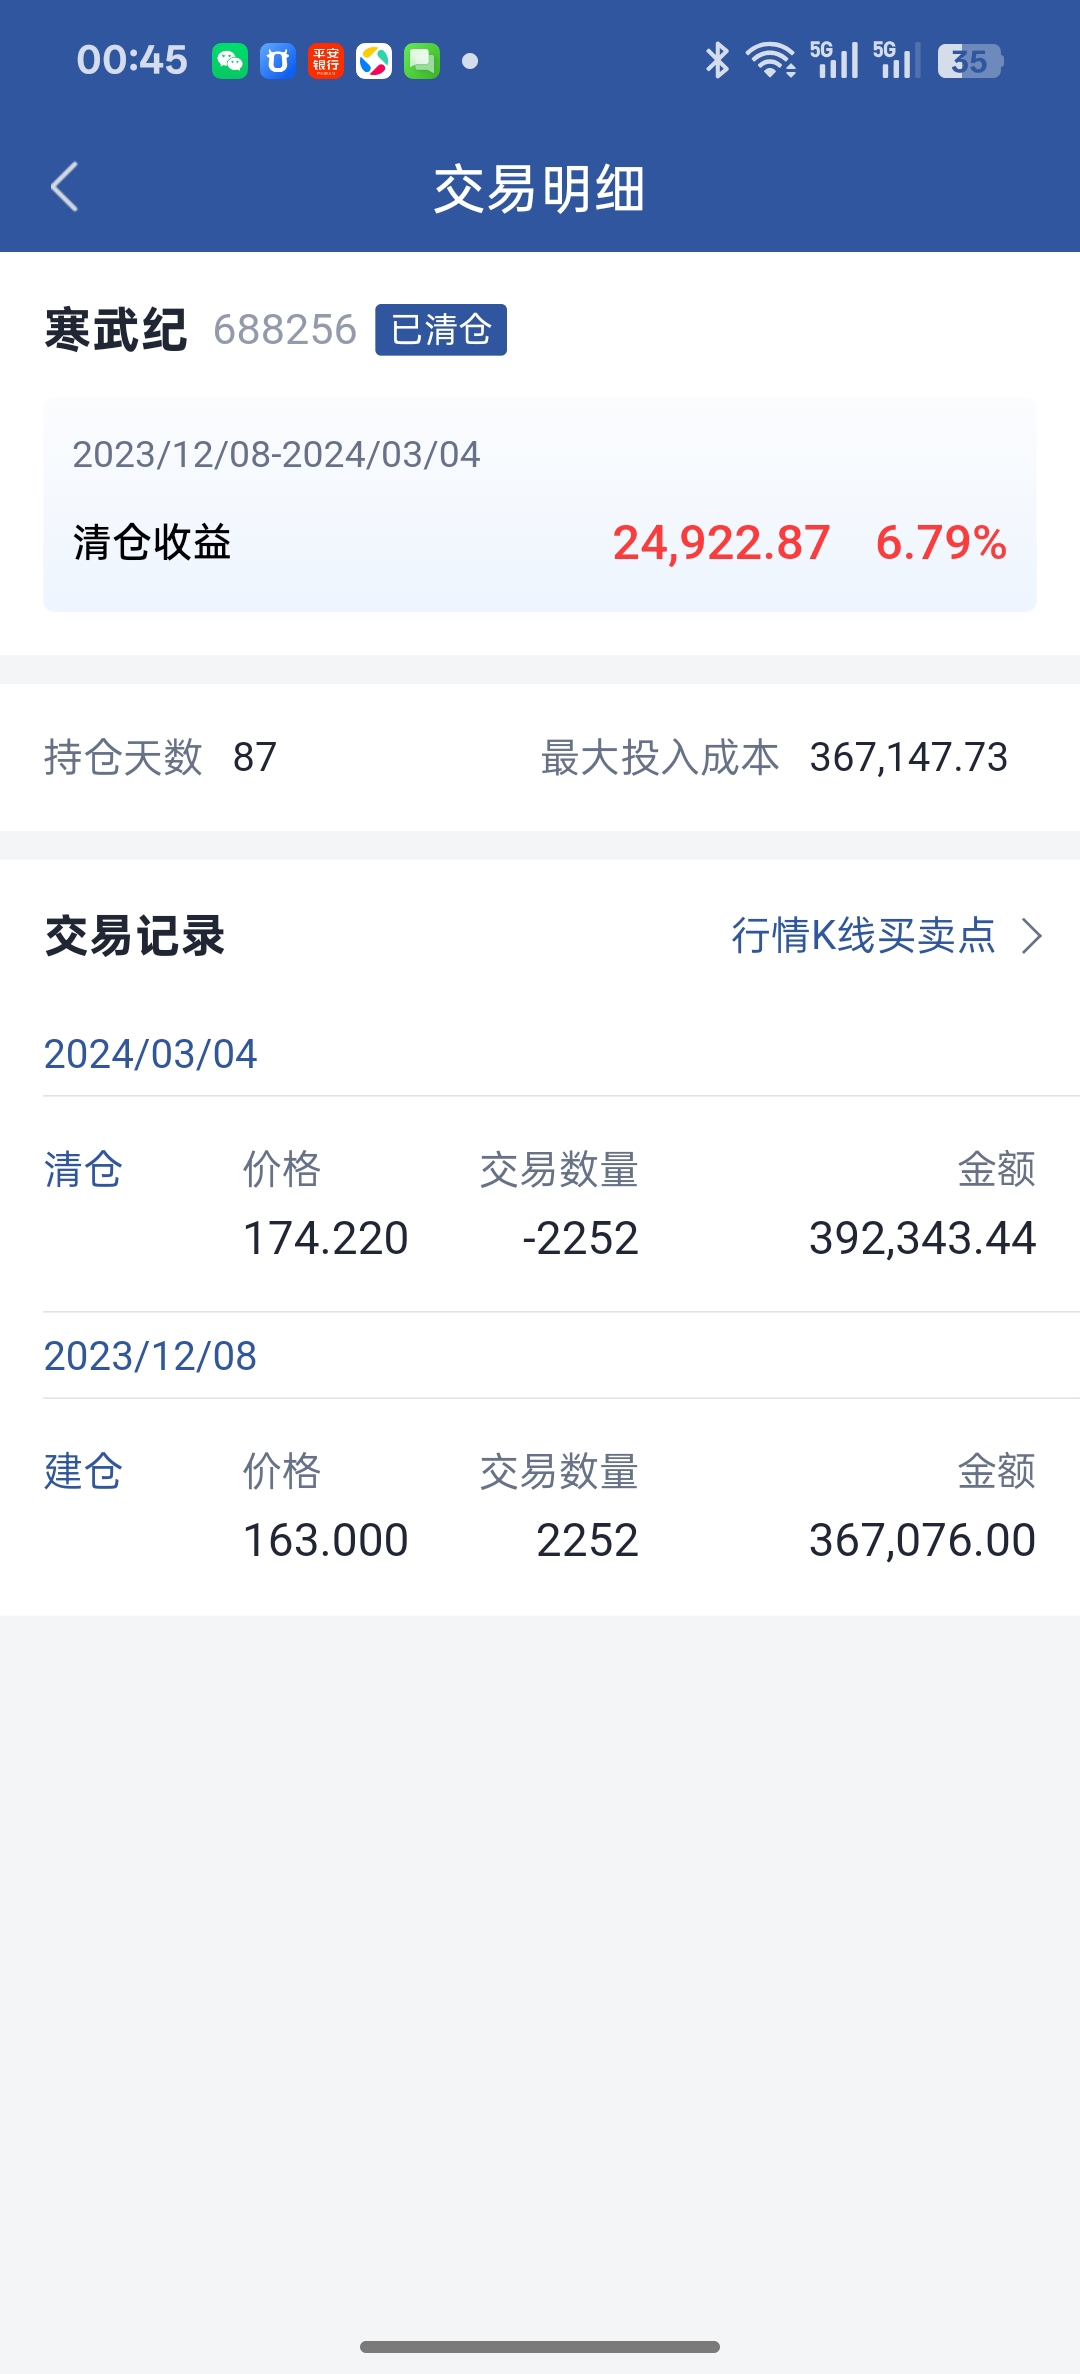Tap the green message notification icon
Viewport: 1080px width, 2374px height.
(x=422, y=61)
